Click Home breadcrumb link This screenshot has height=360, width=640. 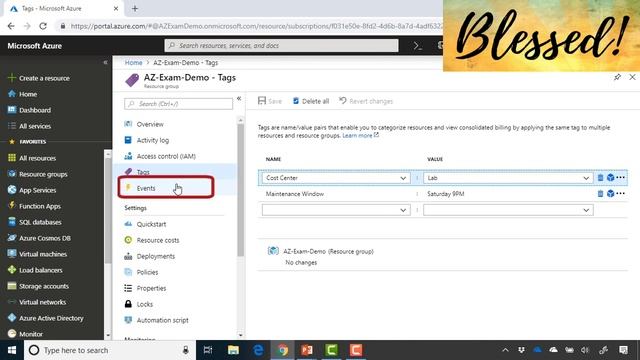[x=133, y=62]
